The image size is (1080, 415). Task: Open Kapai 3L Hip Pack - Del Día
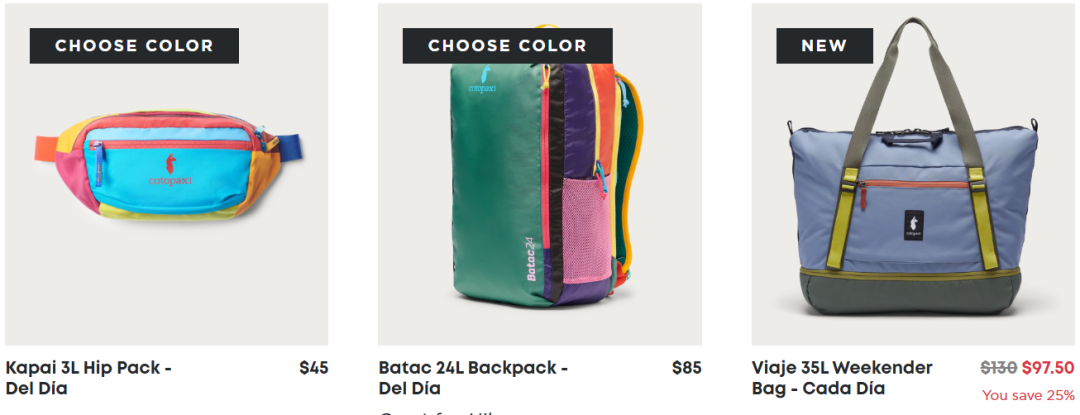click(88, 378)
